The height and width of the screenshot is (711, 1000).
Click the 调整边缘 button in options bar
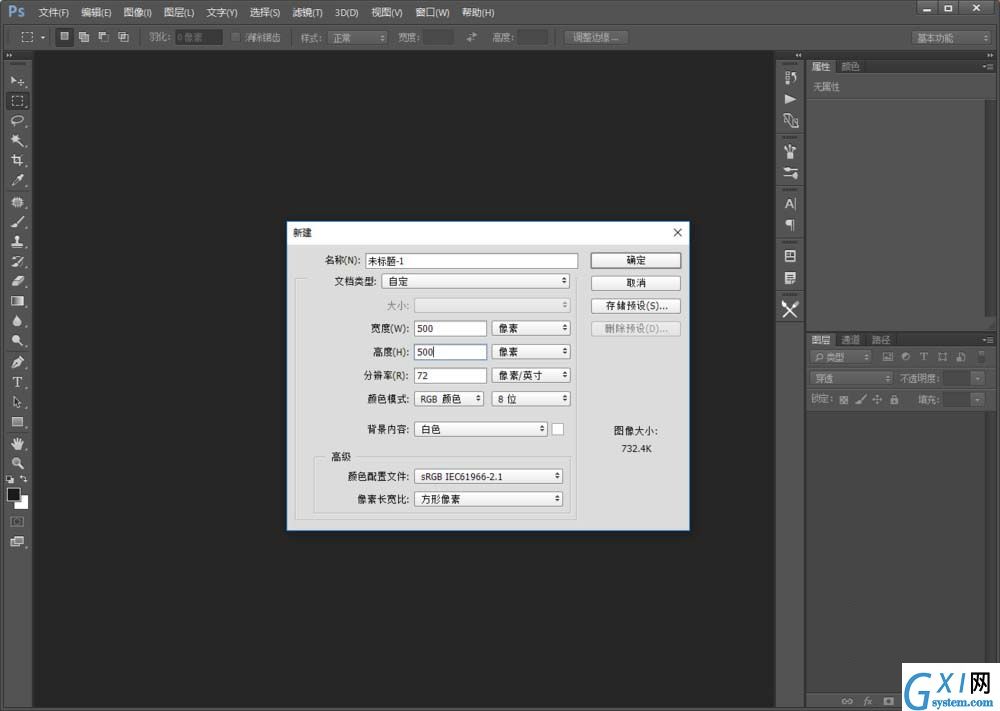596,38
